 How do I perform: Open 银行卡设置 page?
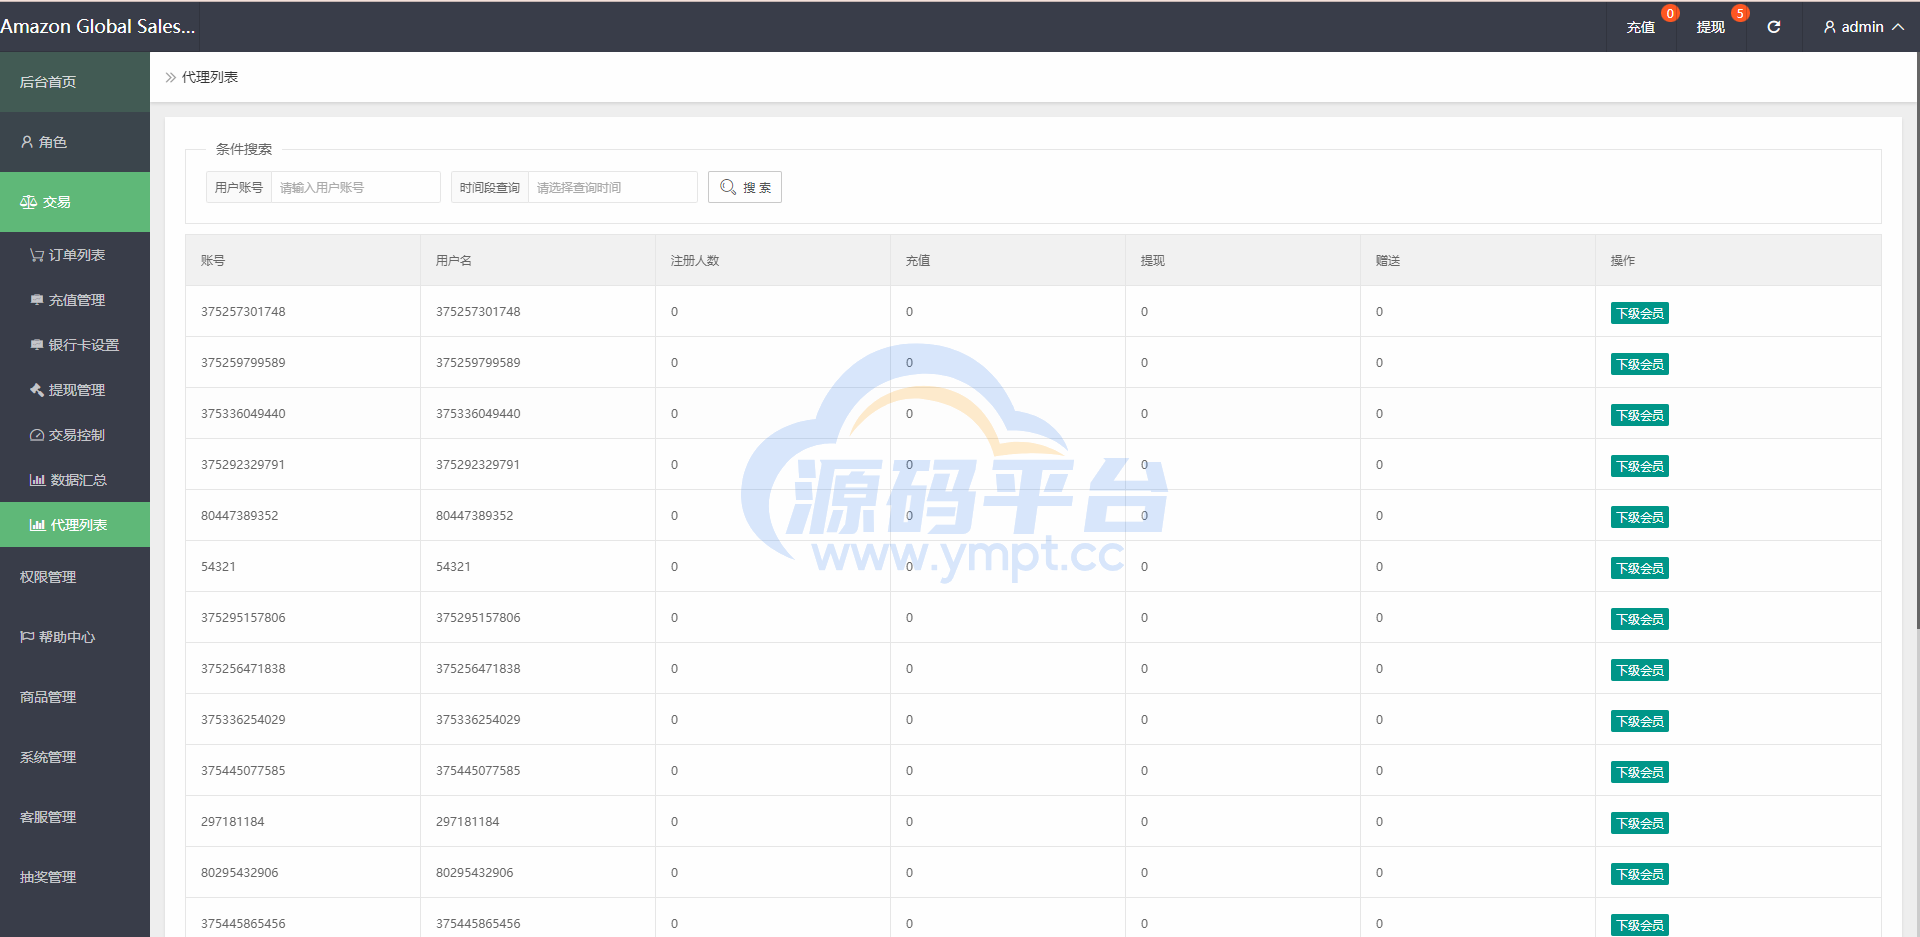pos(75,345)
